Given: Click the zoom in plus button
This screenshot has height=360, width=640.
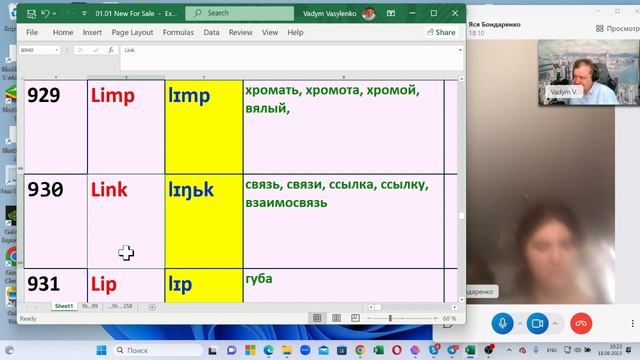Looking at the screenshot, I should (435, 318).
